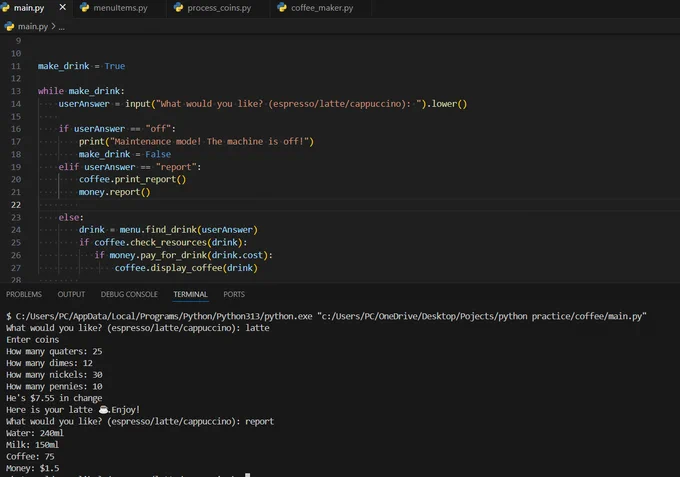Select the Terminal panel tab
The width and height of the screenshot is (680, 477).
[190, 294]
